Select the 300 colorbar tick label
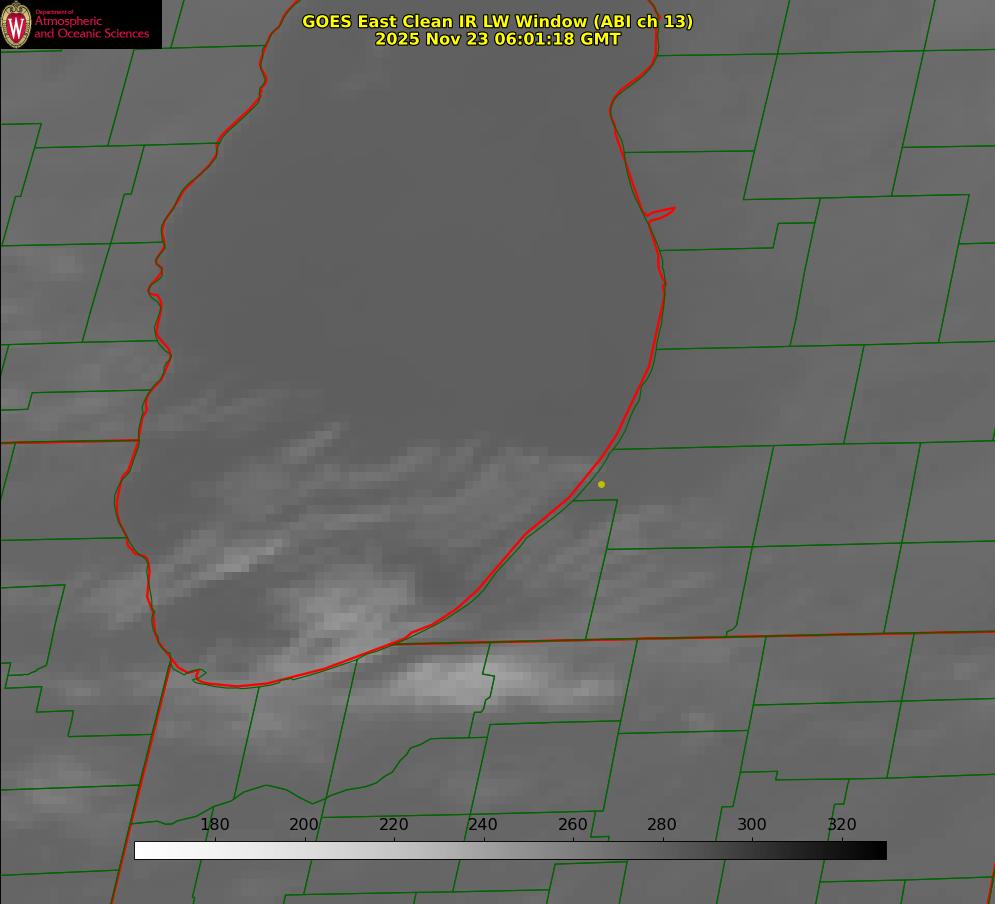995x904 pixels. pos(751,824)
